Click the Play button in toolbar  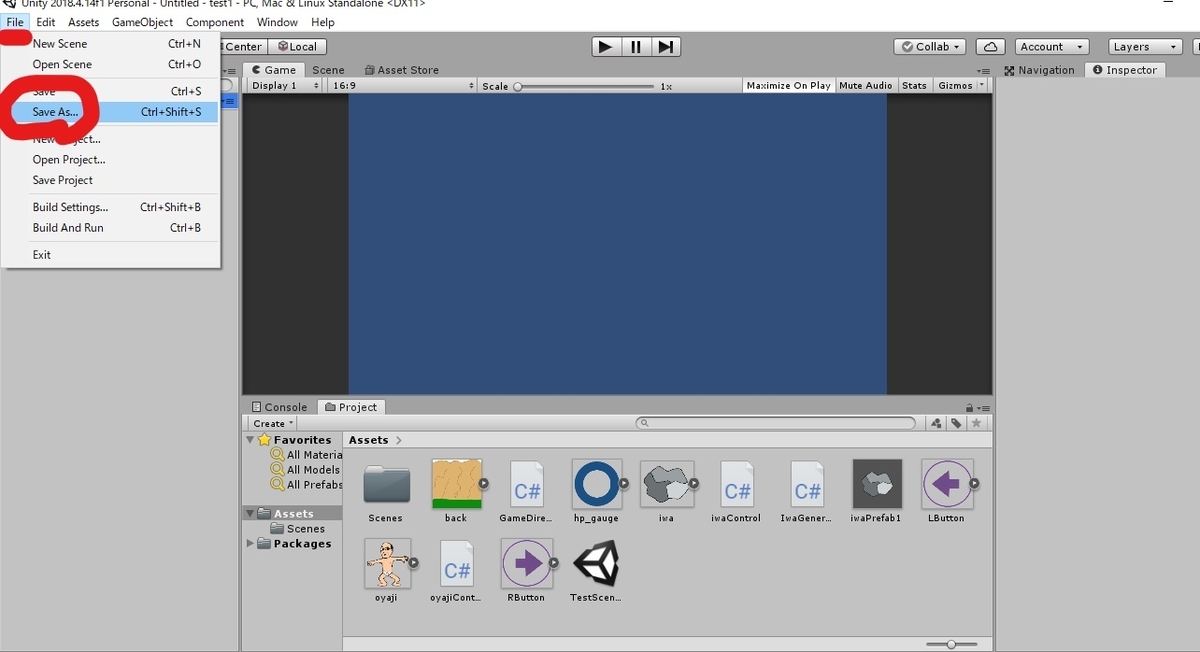coord(605,47)
